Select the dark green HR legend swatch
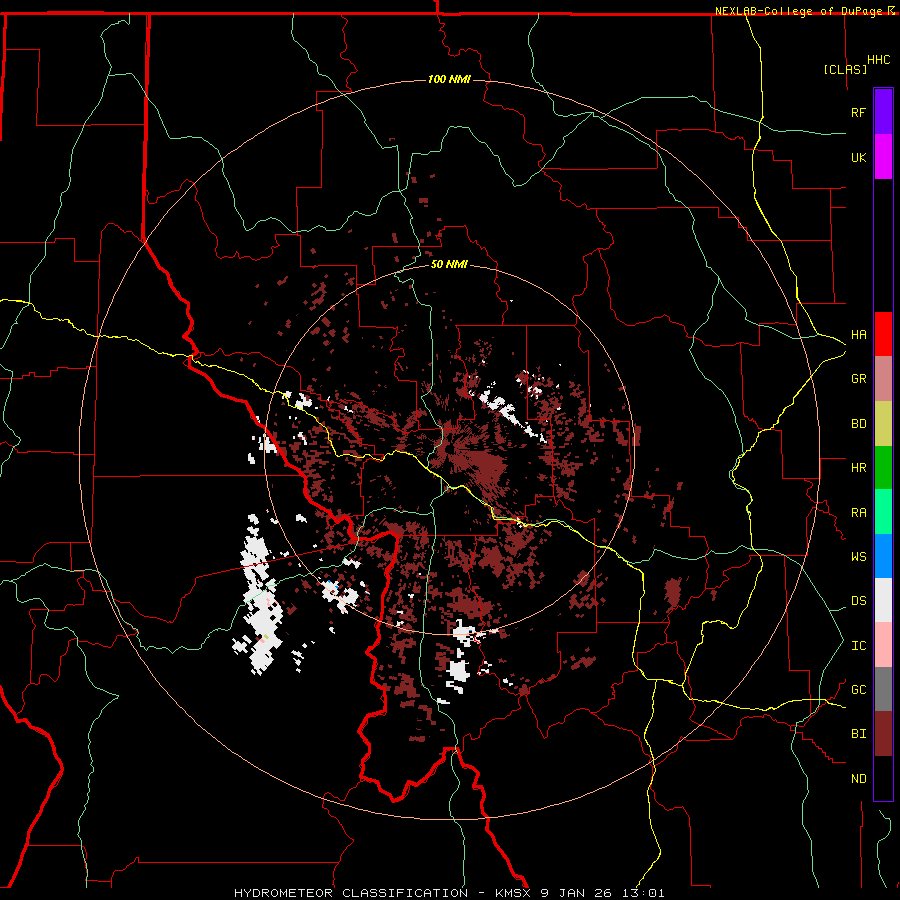The image size is (900, 900). (883, 468)
